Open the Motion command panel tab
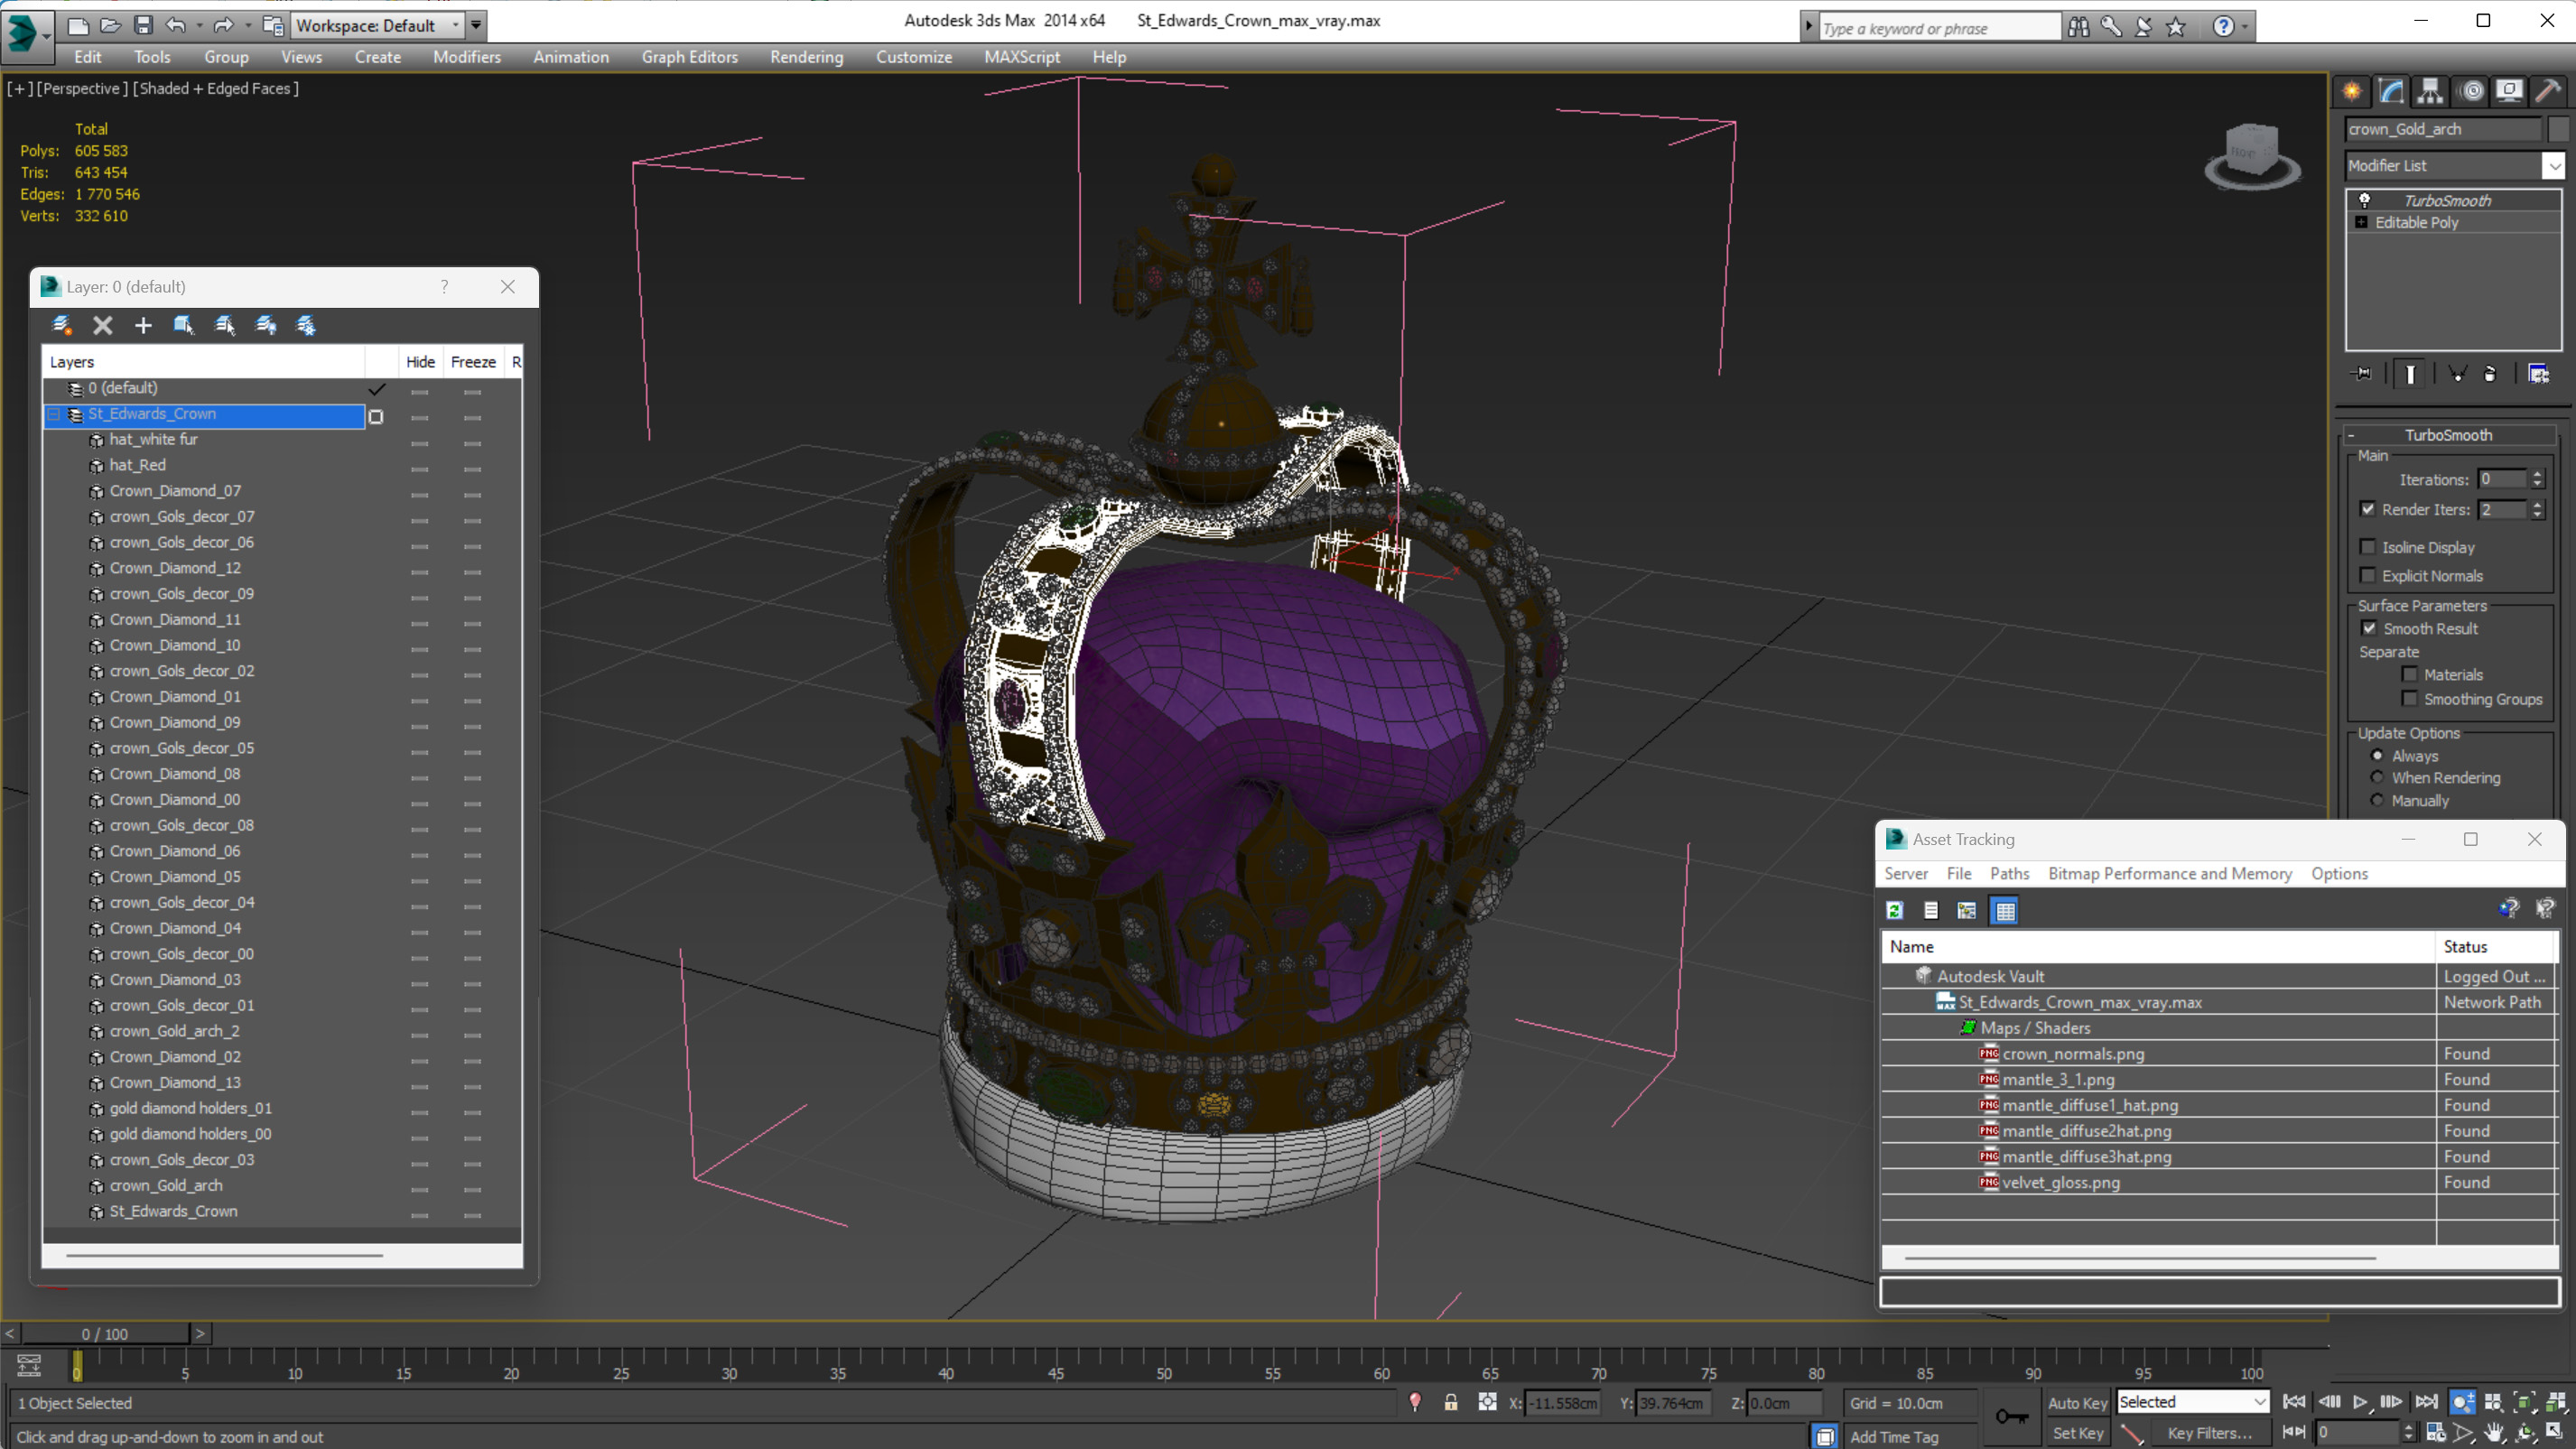Screen dimensions: 2576x1449 [x=2472, y=92]
